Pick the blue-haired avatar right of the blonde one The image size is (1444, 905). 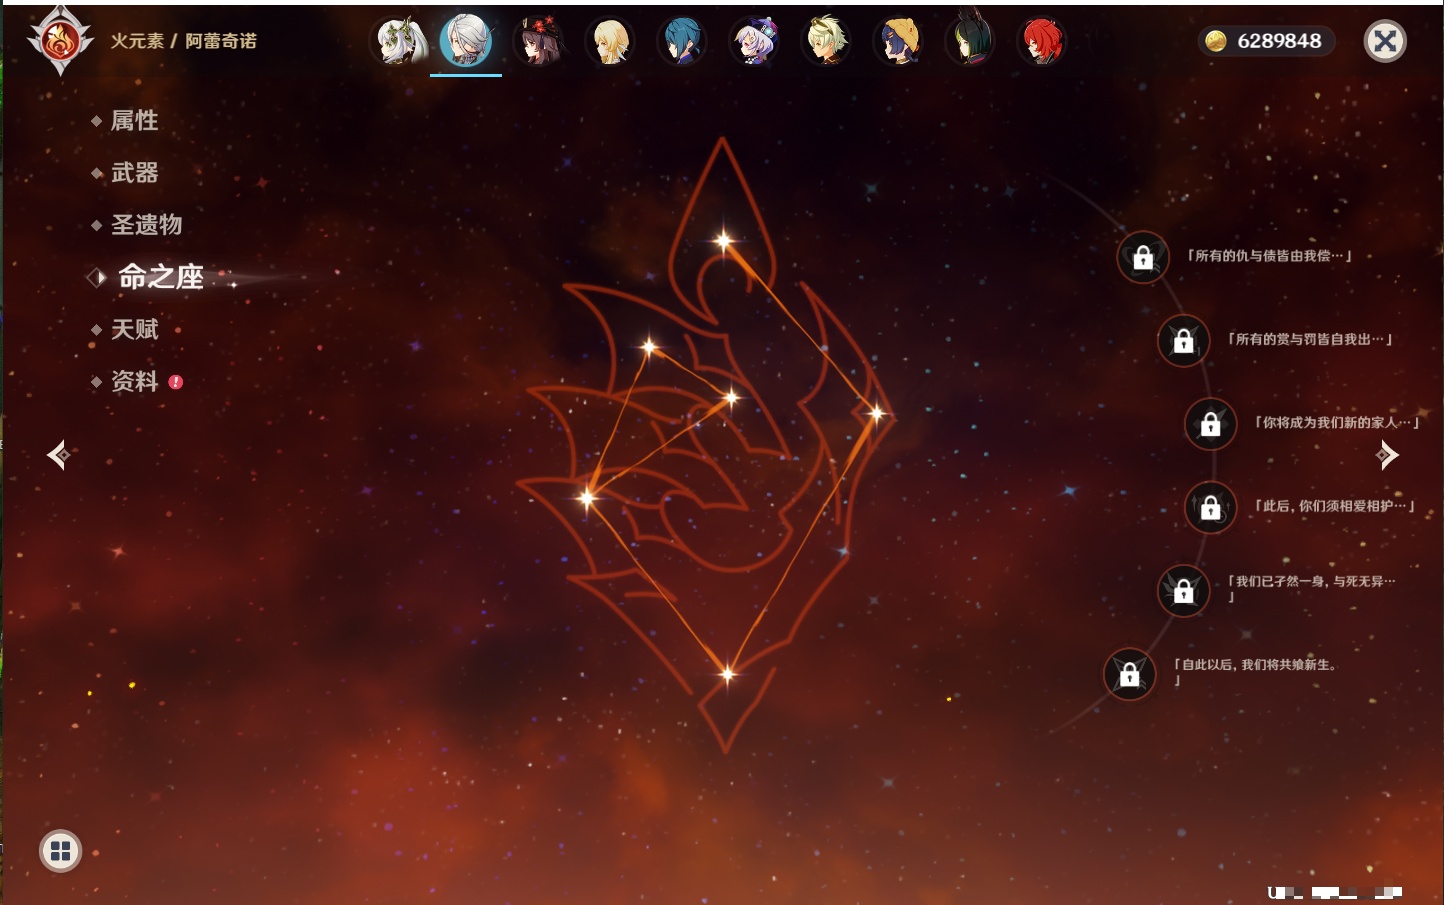(x=682, y=41)
